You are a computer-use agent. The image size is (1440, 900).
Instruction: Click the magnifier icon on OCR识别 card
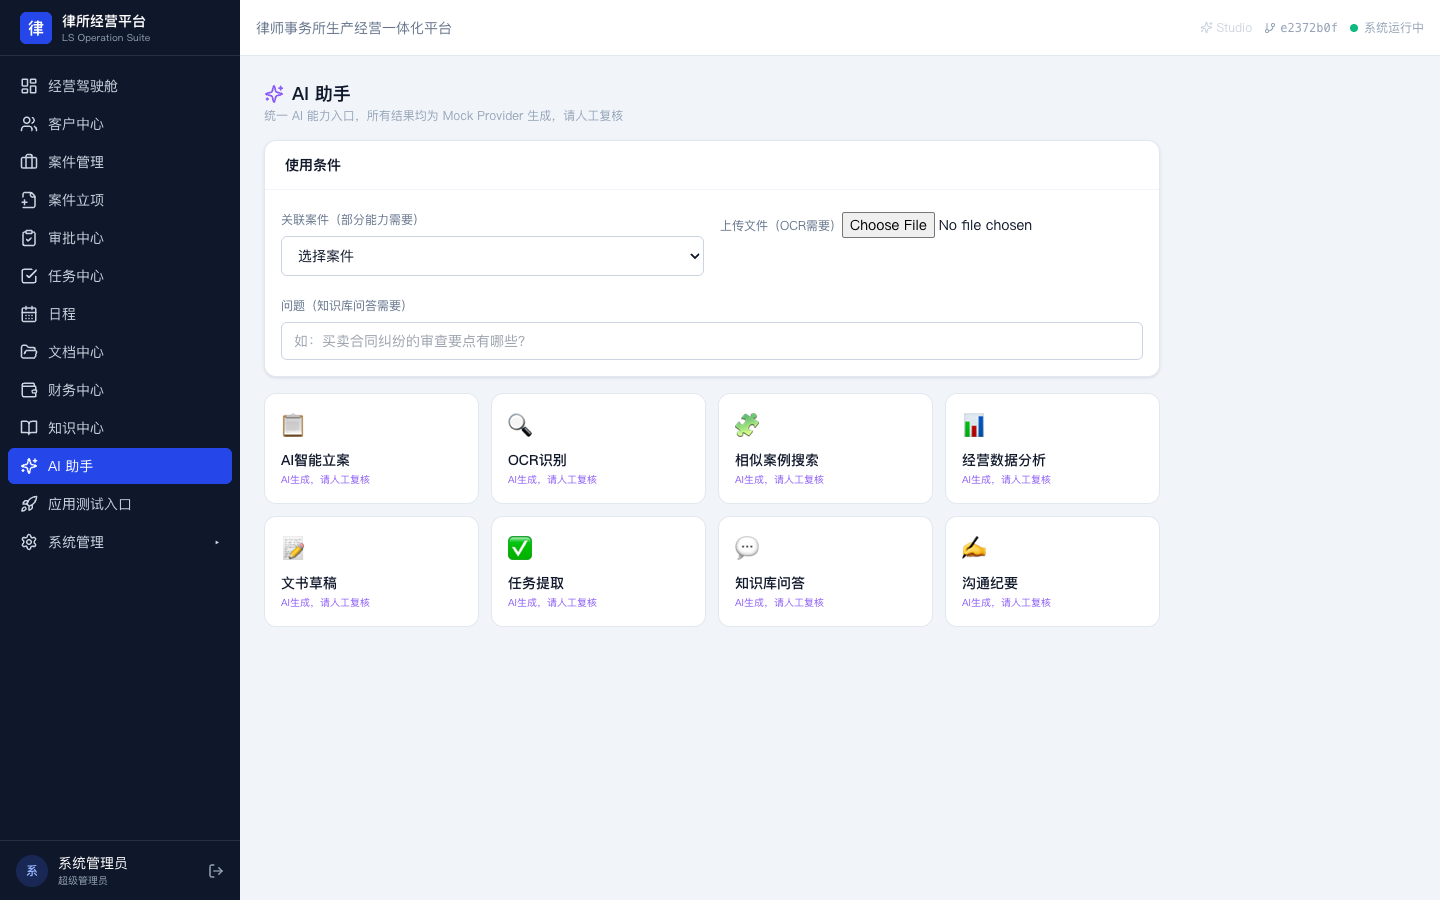click(520, 425)
